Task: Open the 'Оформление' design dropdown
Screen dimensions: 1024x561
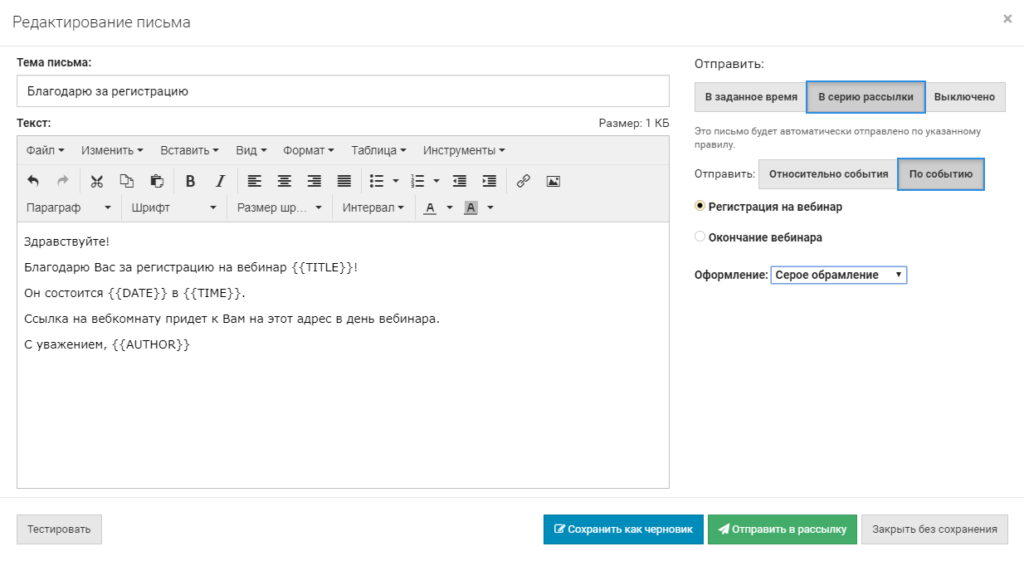Action: [x=838, y=275]
